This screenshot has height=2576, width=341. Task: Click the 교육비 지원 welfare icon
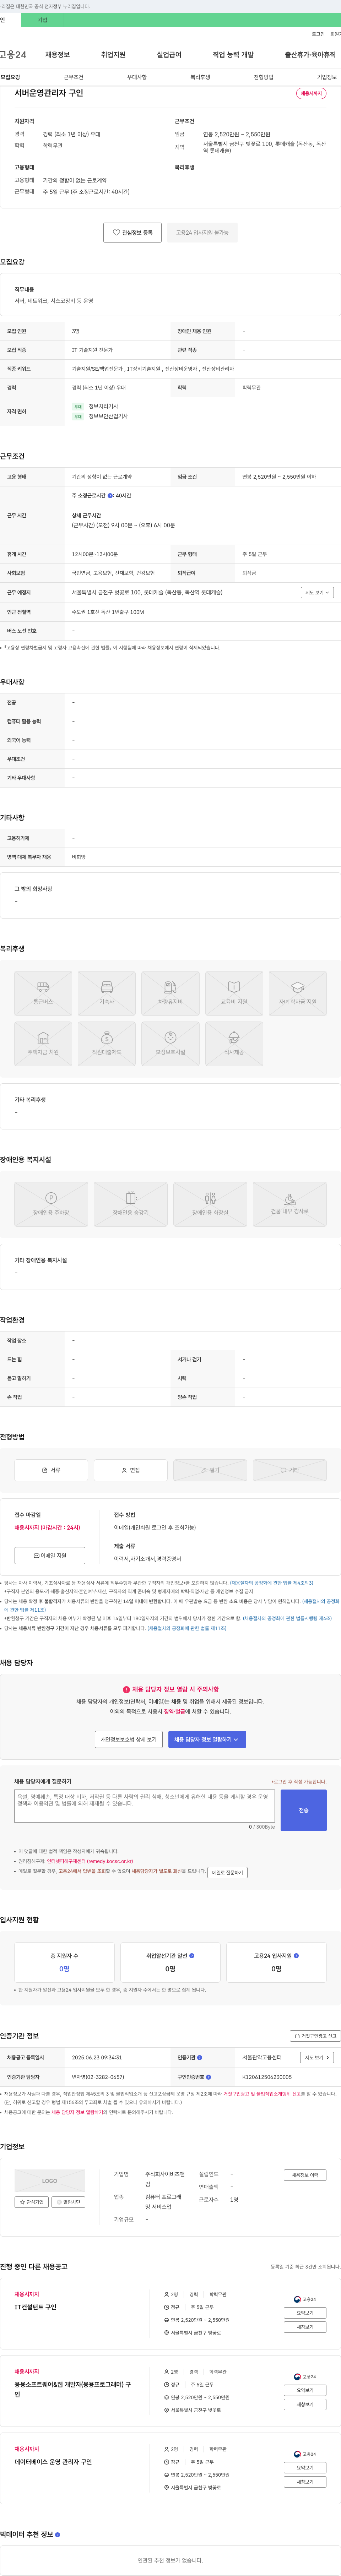[234, 993]
